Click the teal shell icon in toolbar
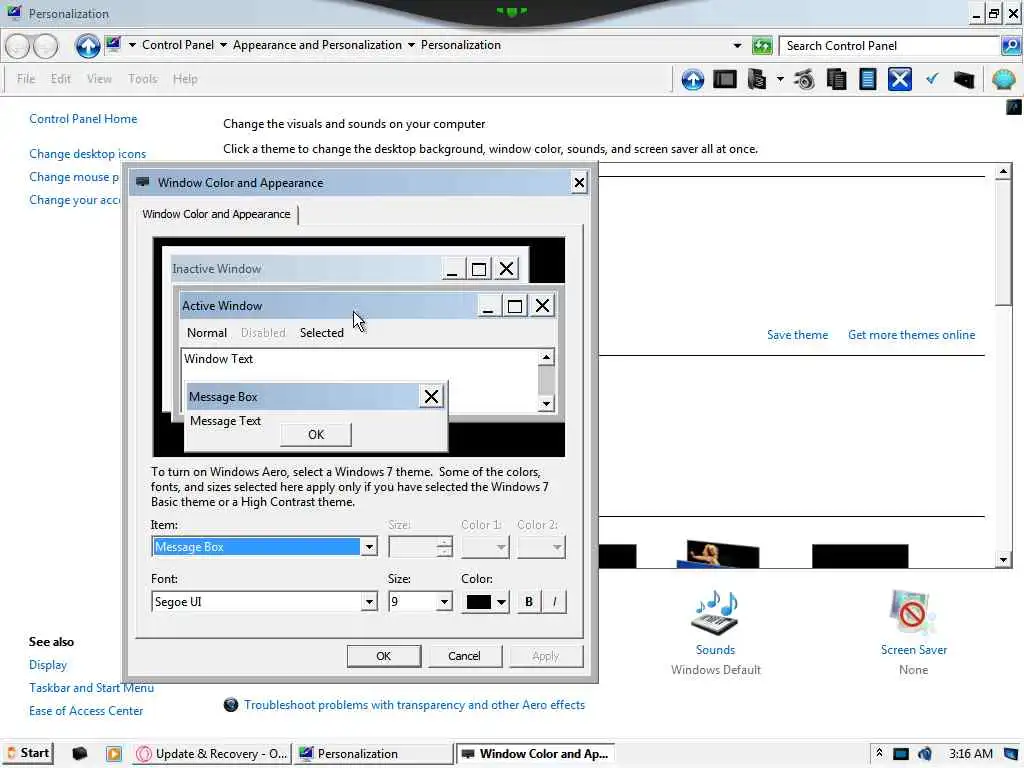 [x=1004, y=80]
